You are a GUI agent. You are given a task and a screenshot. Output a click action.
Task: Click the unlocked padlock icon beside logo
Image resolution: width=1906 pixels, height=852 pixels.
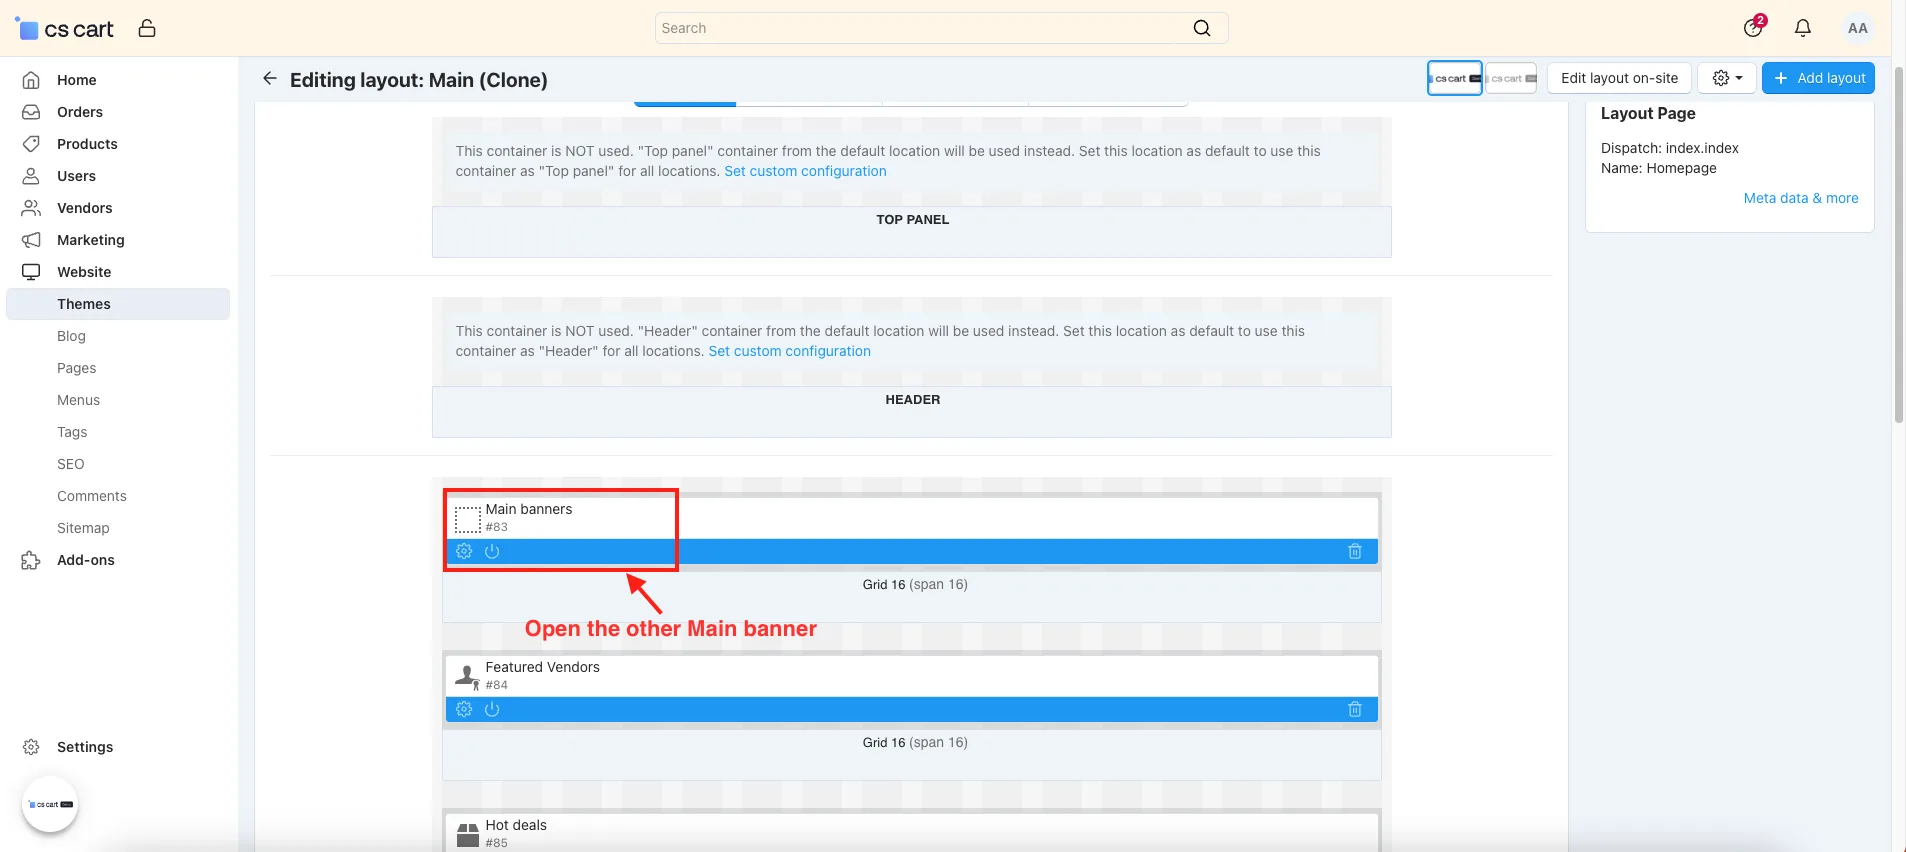tap(147, 28)
